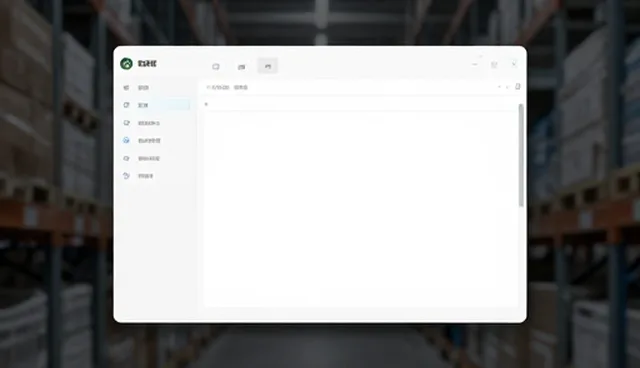The image size is (640, 368).
Task: Minimize the application window
Action: 475,64
